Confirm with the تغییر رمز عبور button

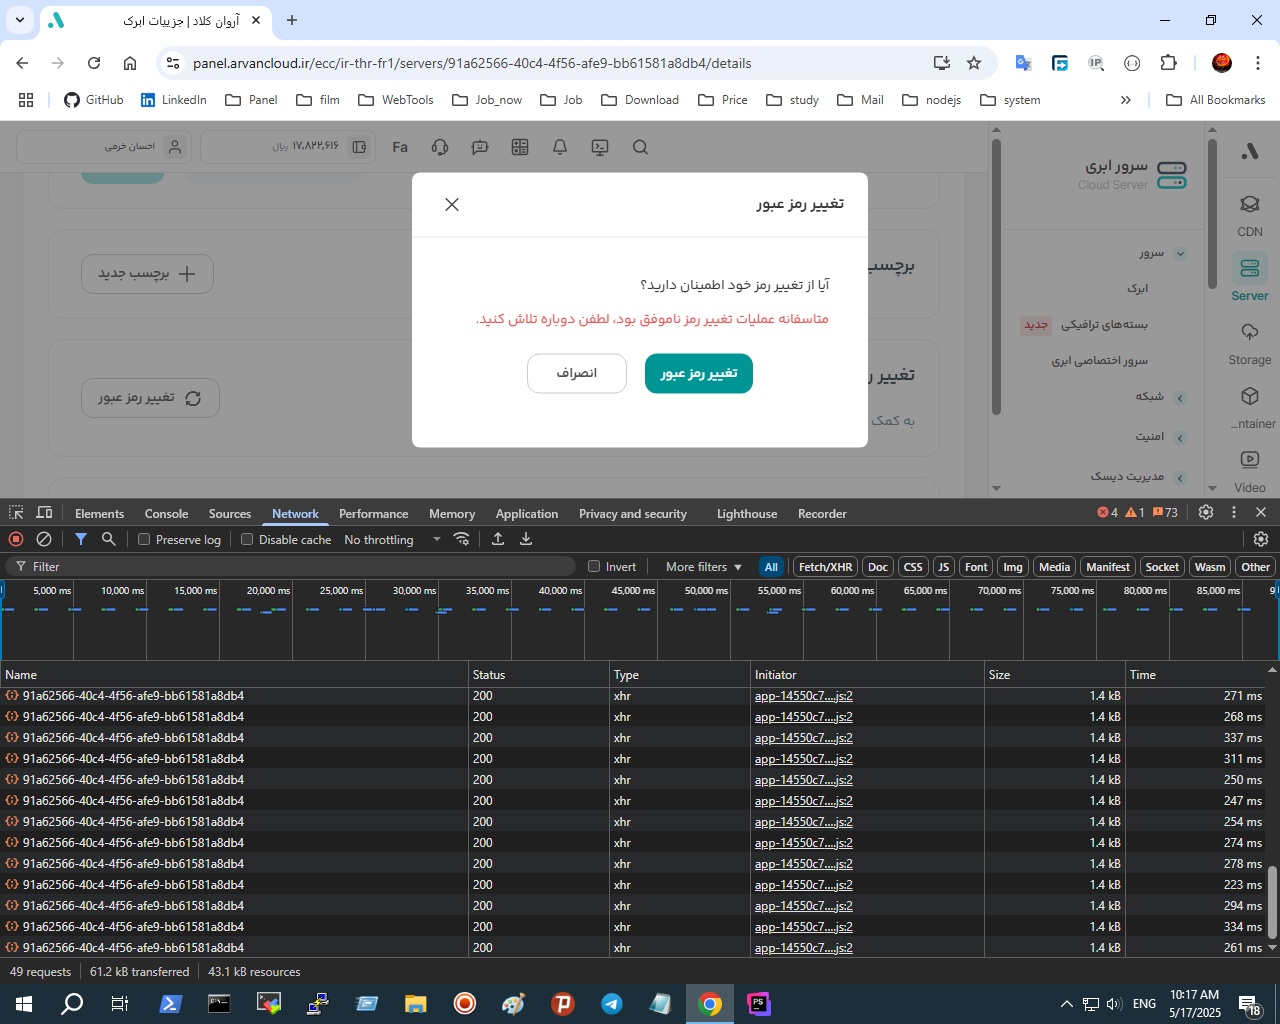698,374
